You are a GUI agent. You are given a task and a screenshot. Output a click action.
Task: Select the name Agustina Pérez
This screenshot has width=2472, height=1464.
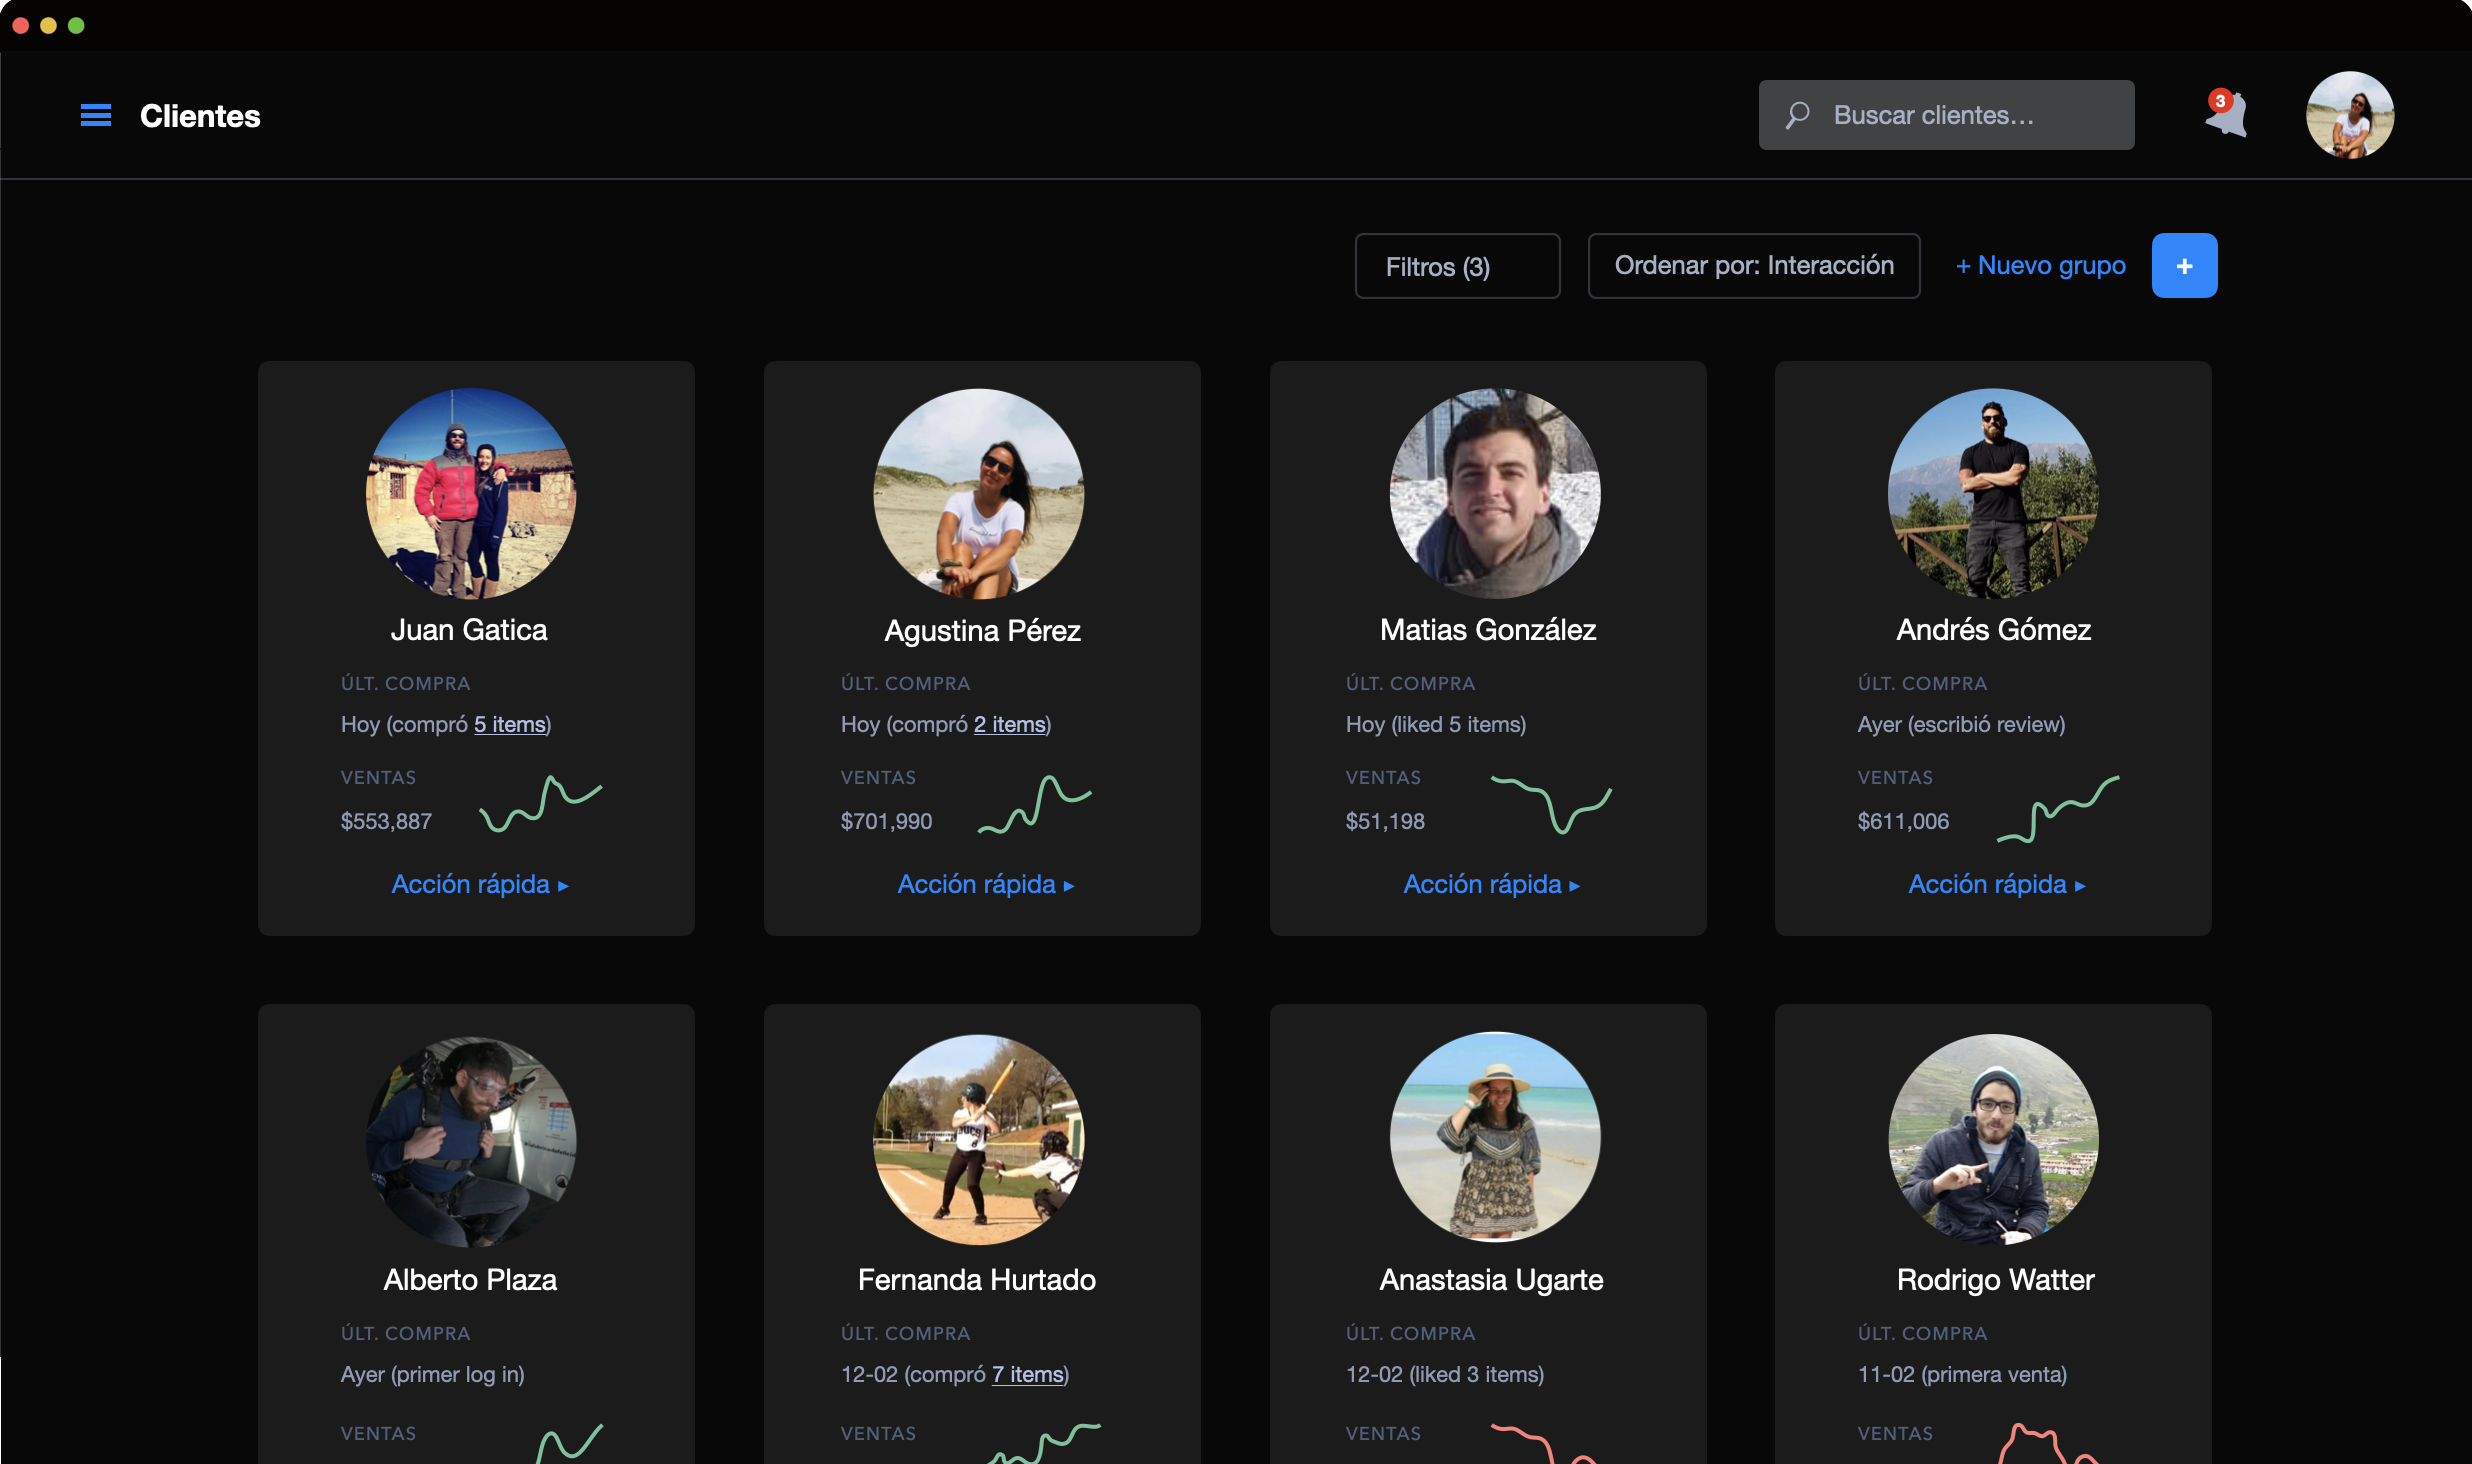point(983,631)
